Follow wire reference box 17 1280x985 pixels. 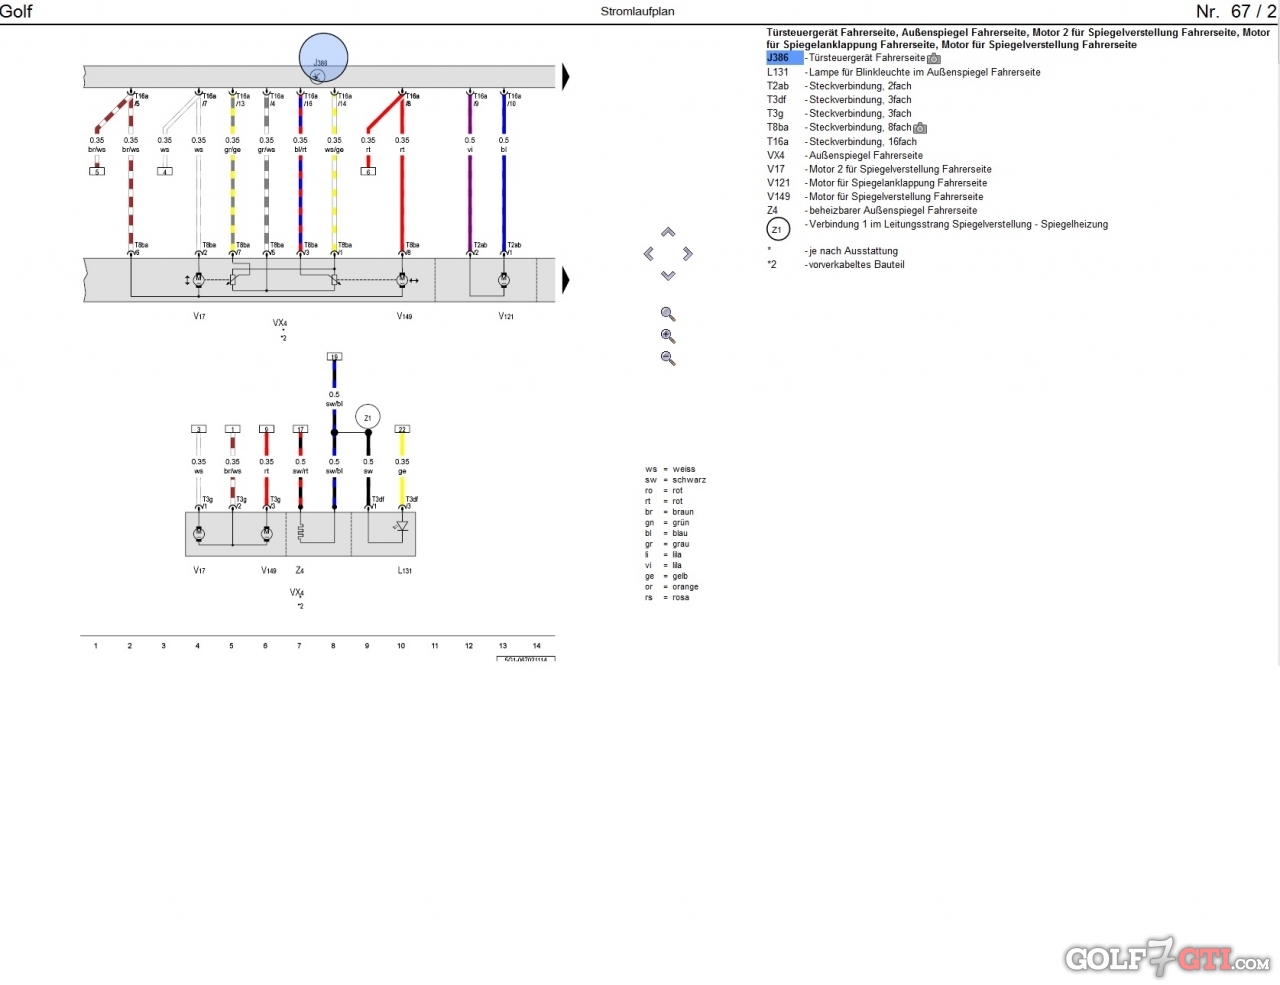click(x=300, y=429)
